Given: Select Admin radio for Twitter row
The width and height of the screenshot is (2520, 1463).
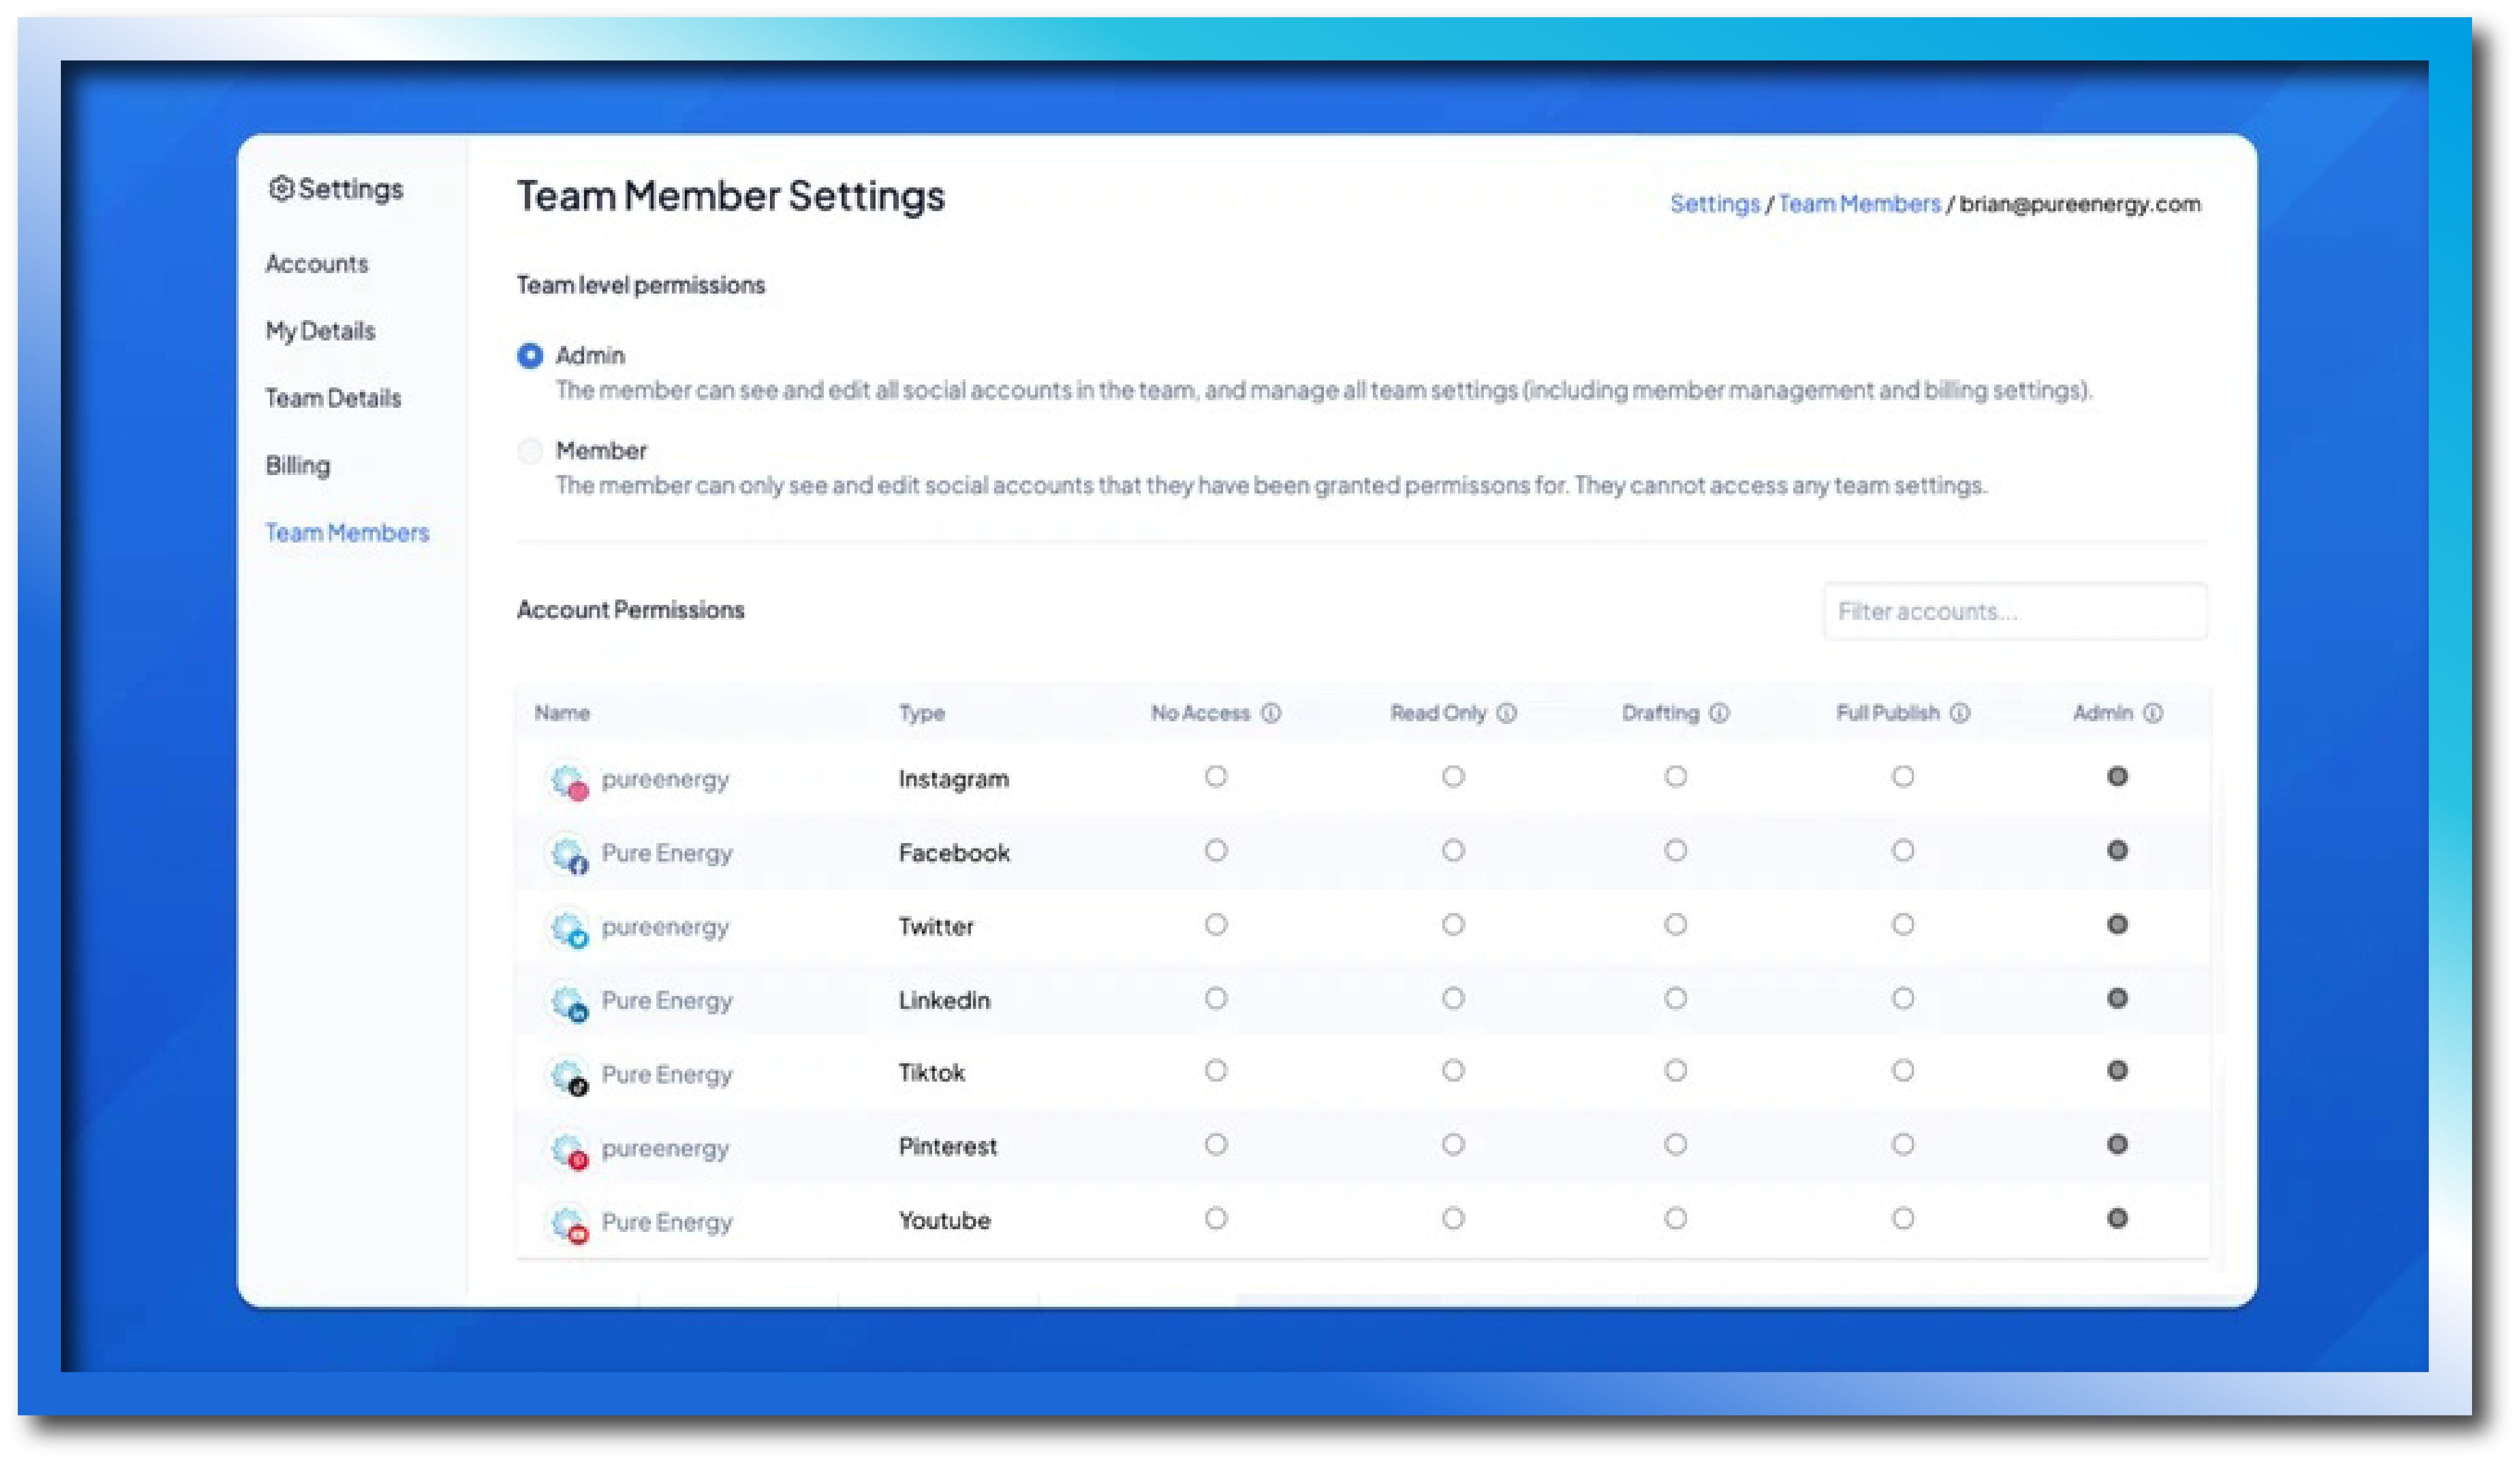Looking at the screenshot, I should (2116, 924).
